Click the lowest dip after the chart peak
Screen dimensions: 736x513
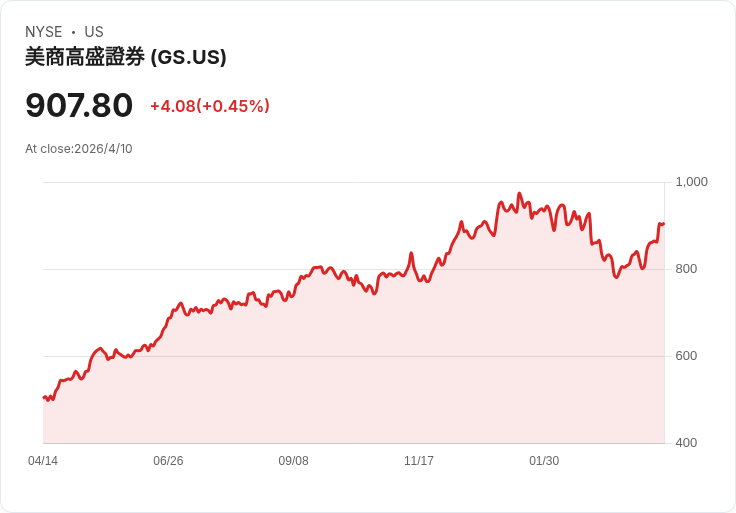pos(616,276)
